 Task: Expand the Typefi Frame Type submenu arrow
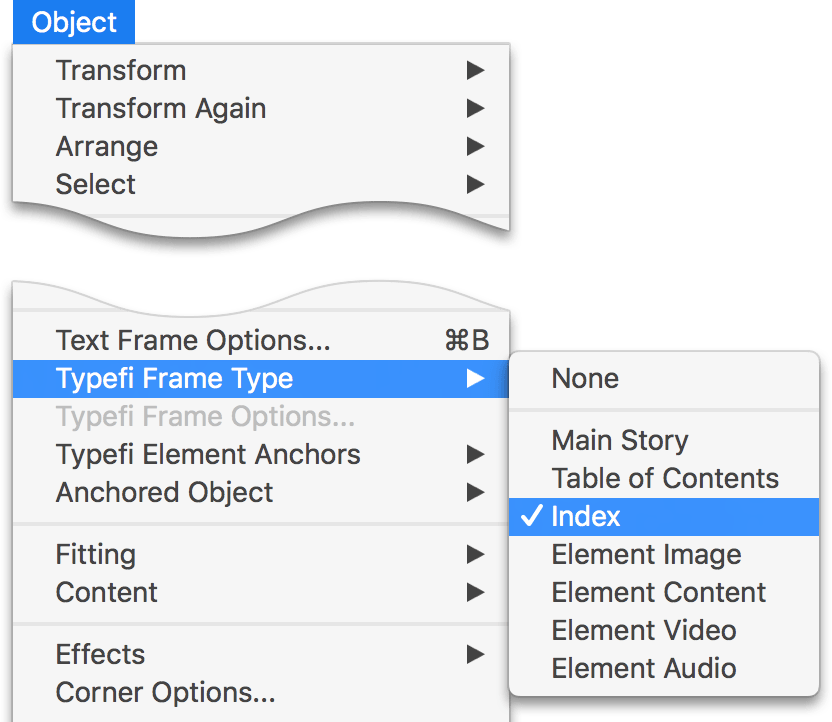click(x=475, y=378)
